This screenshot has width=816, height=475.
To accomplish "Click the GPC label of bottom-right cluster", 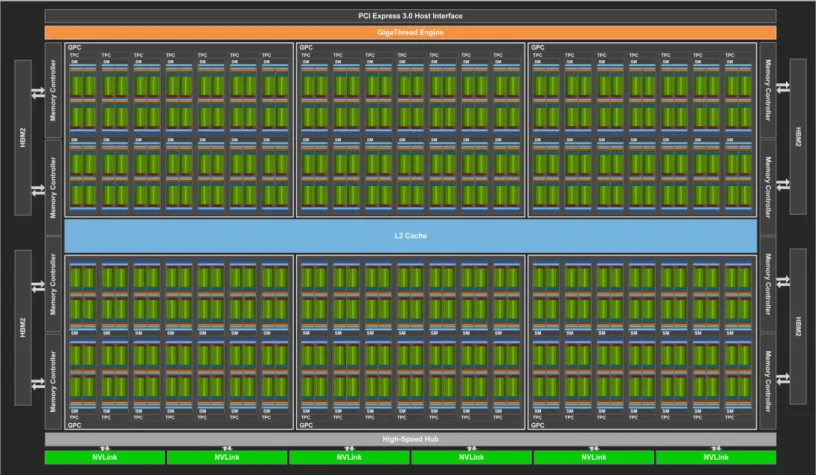I will pyautogui.click(x=538, y=425).
